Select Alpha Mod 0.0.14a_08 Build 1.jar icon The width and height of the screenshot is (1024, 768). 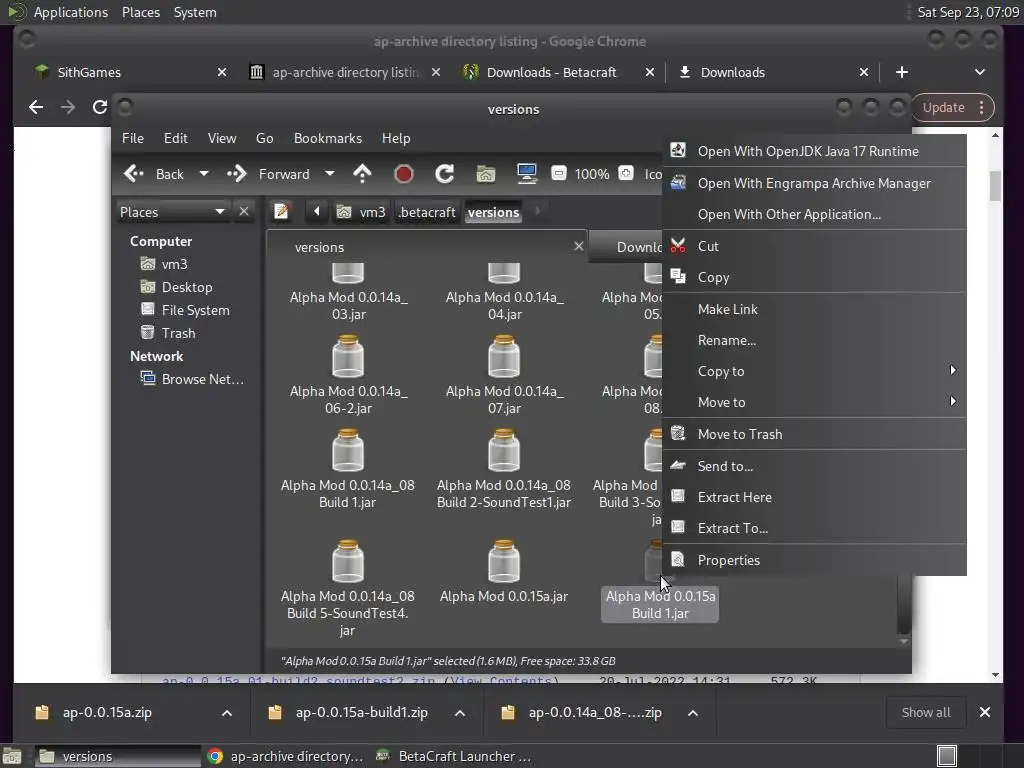tap(348, 451)
